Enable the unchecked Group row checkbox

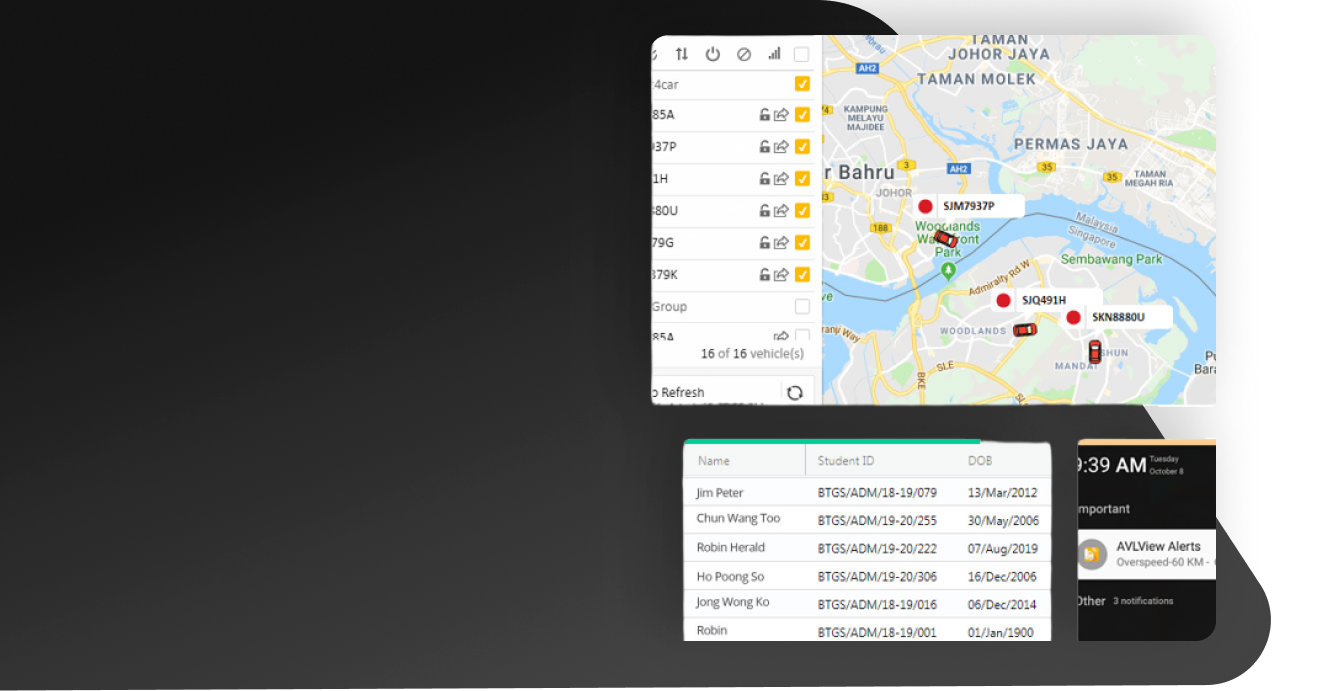pos(801,306)
